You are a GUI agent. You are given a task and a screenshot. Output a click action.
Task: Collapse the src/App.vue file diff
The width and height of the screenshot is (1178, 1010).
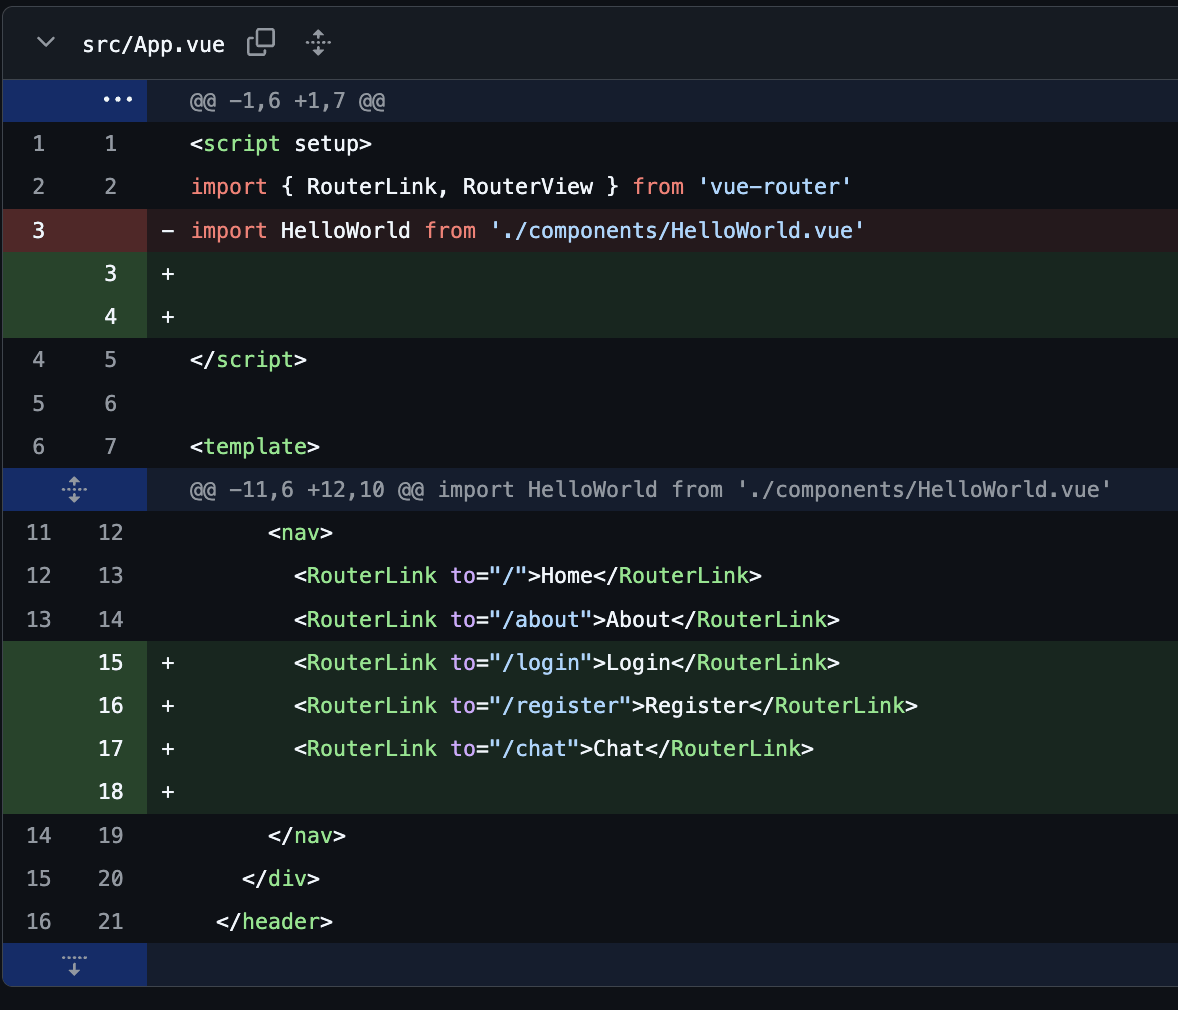46,43
